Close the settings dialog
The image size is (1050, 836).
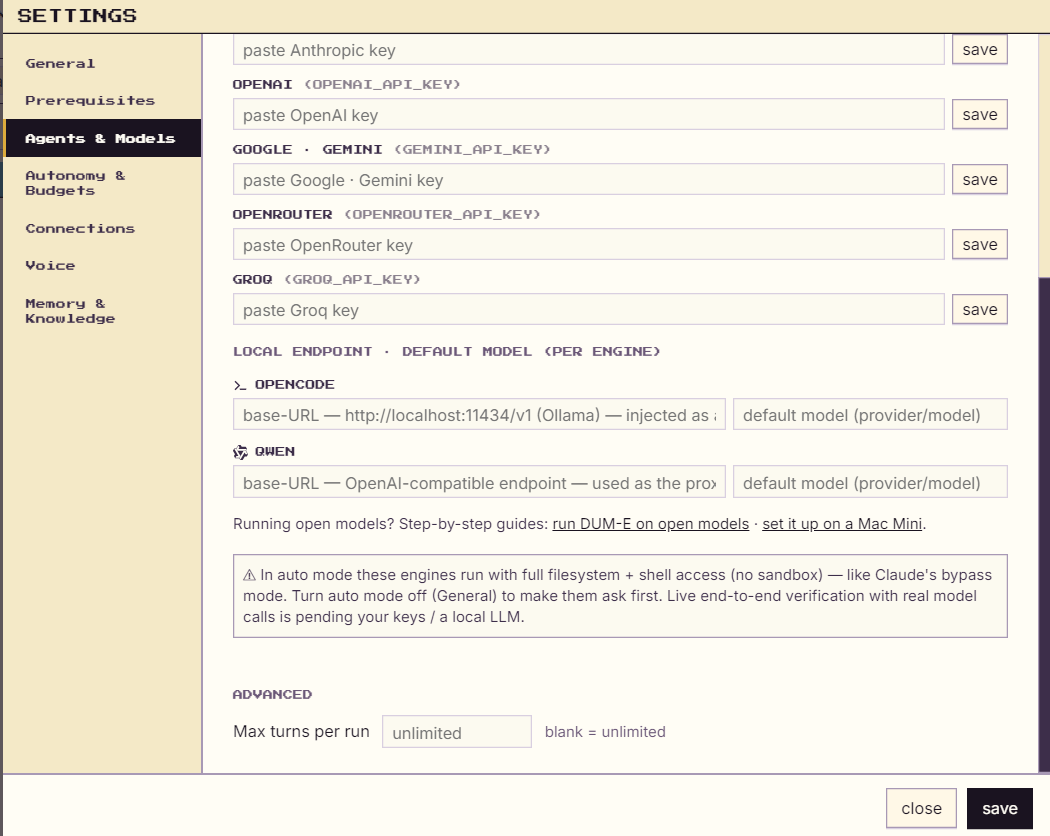click(x=921, y=809)
